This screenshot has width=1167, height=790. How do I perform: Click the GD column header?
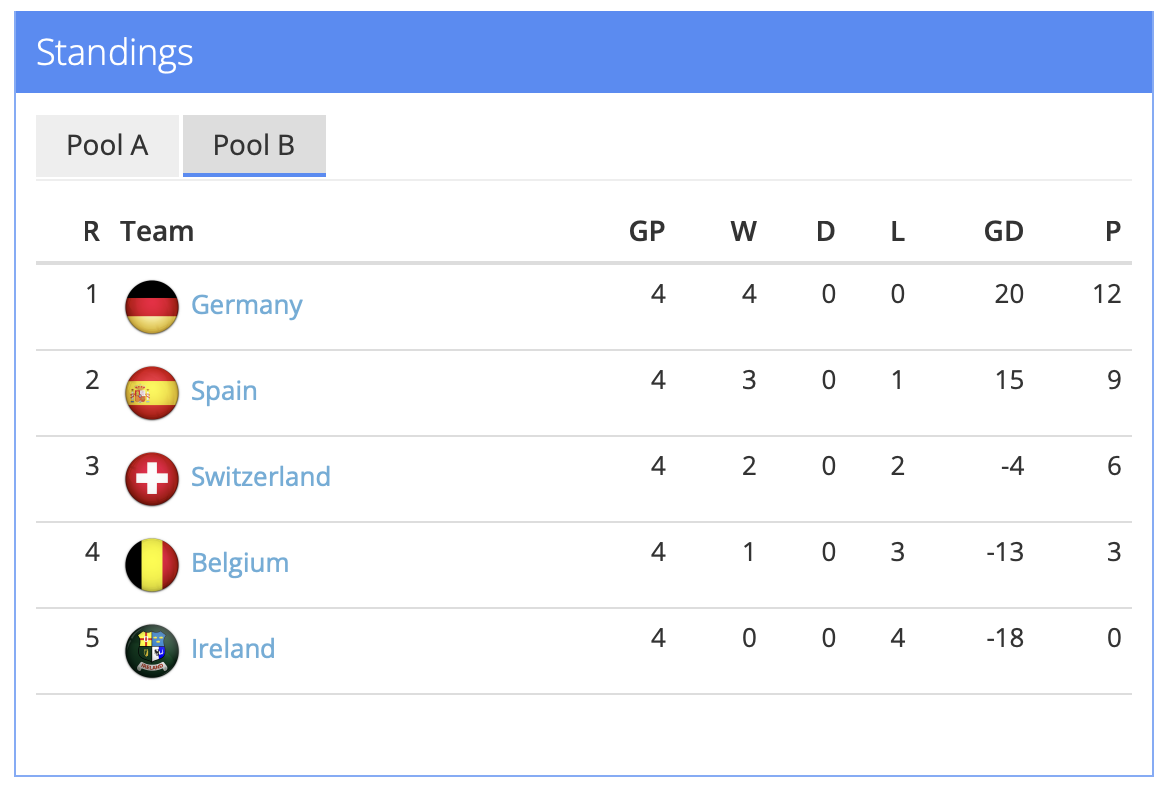coord(1003,232)
